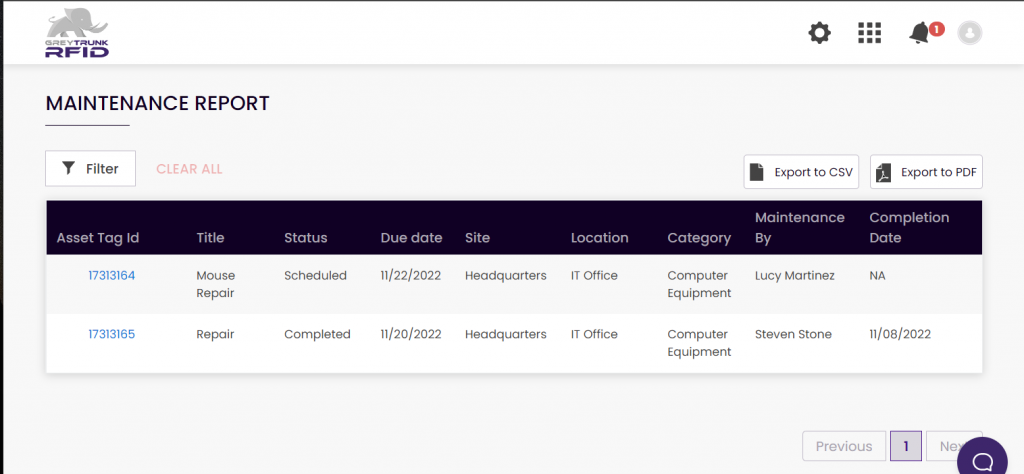Open asset tag 17313164
This screenshot has height=474, width=1024.
pos(112,276)
